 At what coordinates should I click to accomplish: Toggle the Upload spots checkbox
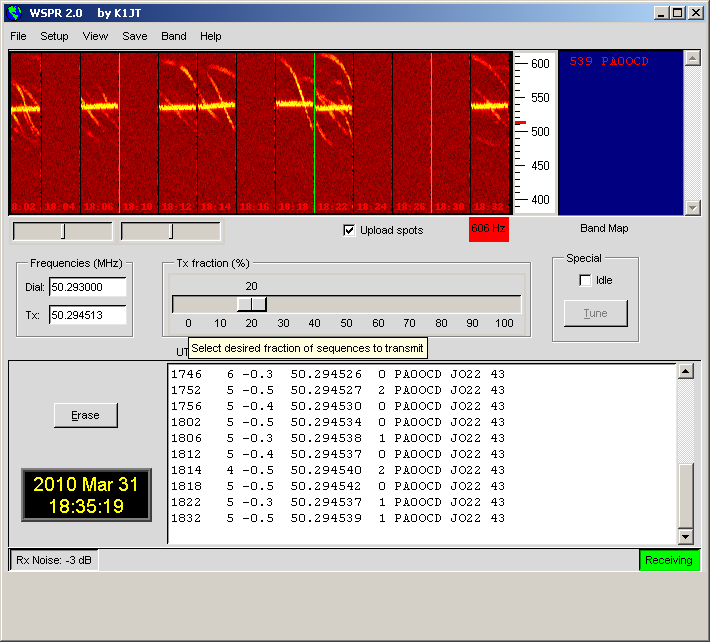click(x=349, y=230)
